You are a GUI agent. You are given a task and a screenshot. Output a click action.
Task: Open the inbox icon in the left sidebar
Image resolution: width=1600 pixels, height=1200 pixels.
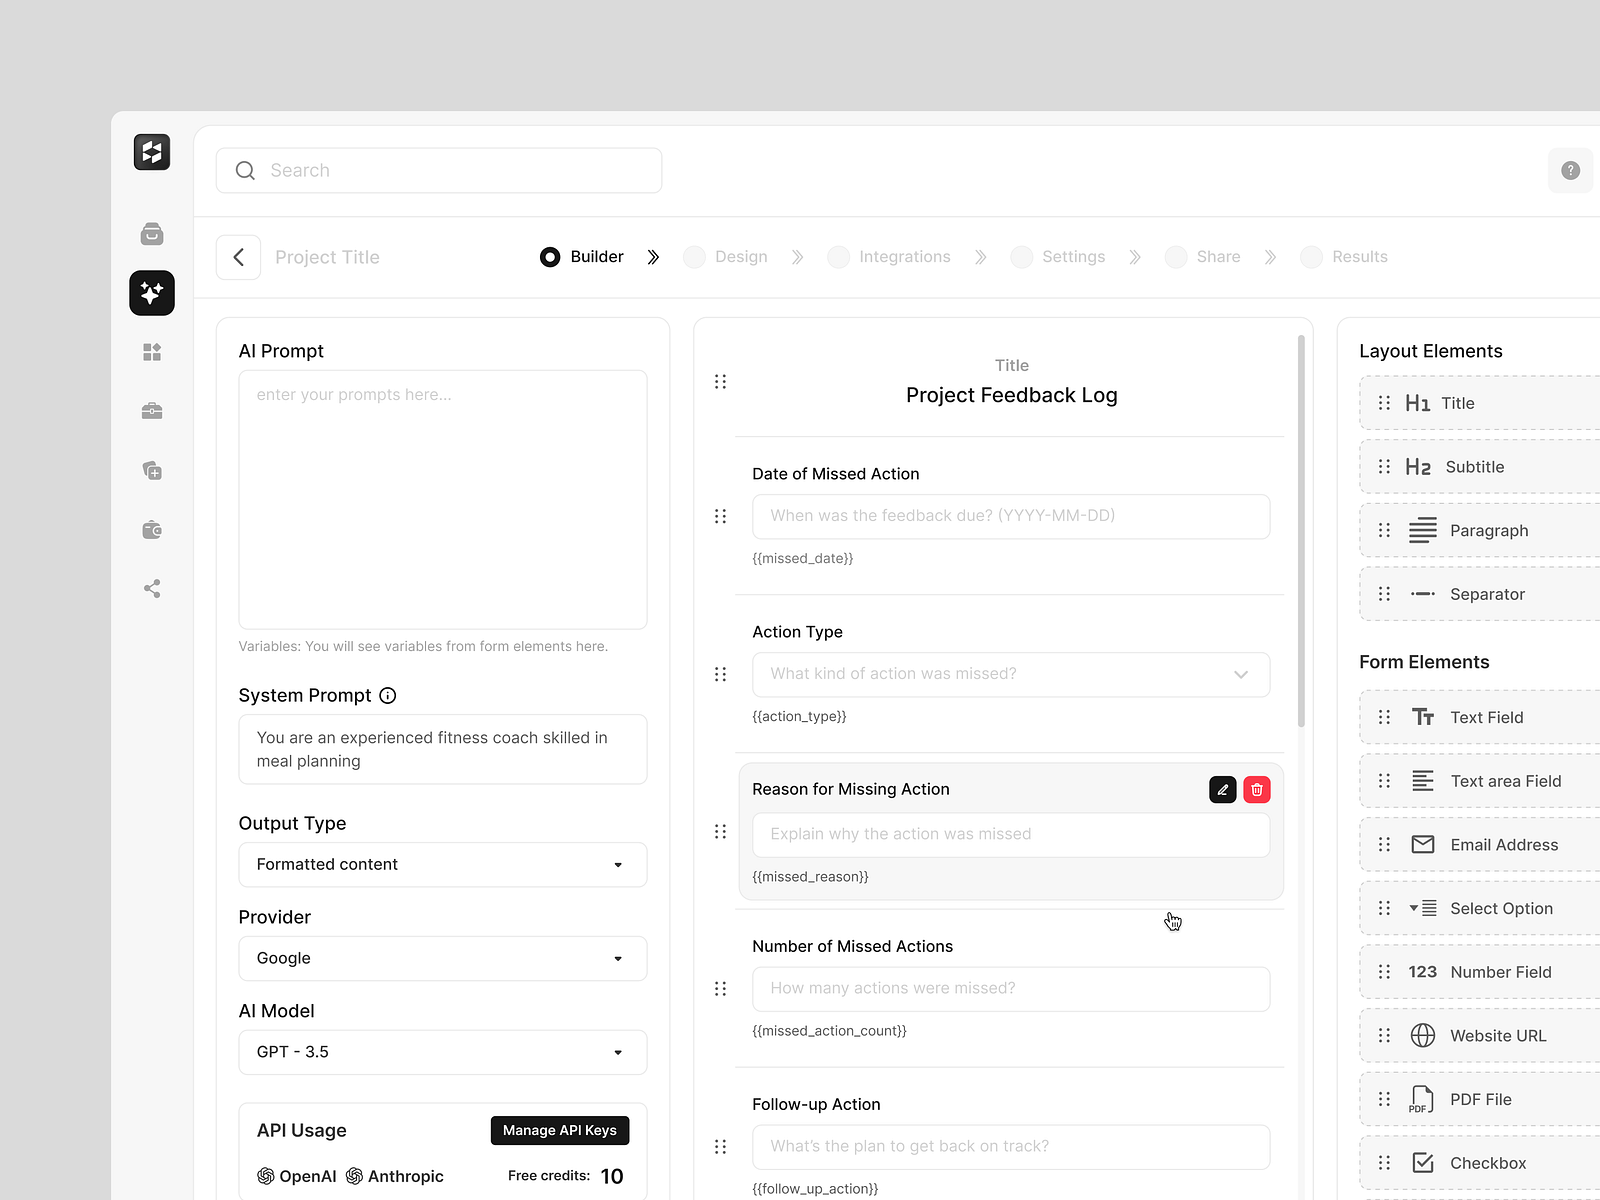point(152,233)
